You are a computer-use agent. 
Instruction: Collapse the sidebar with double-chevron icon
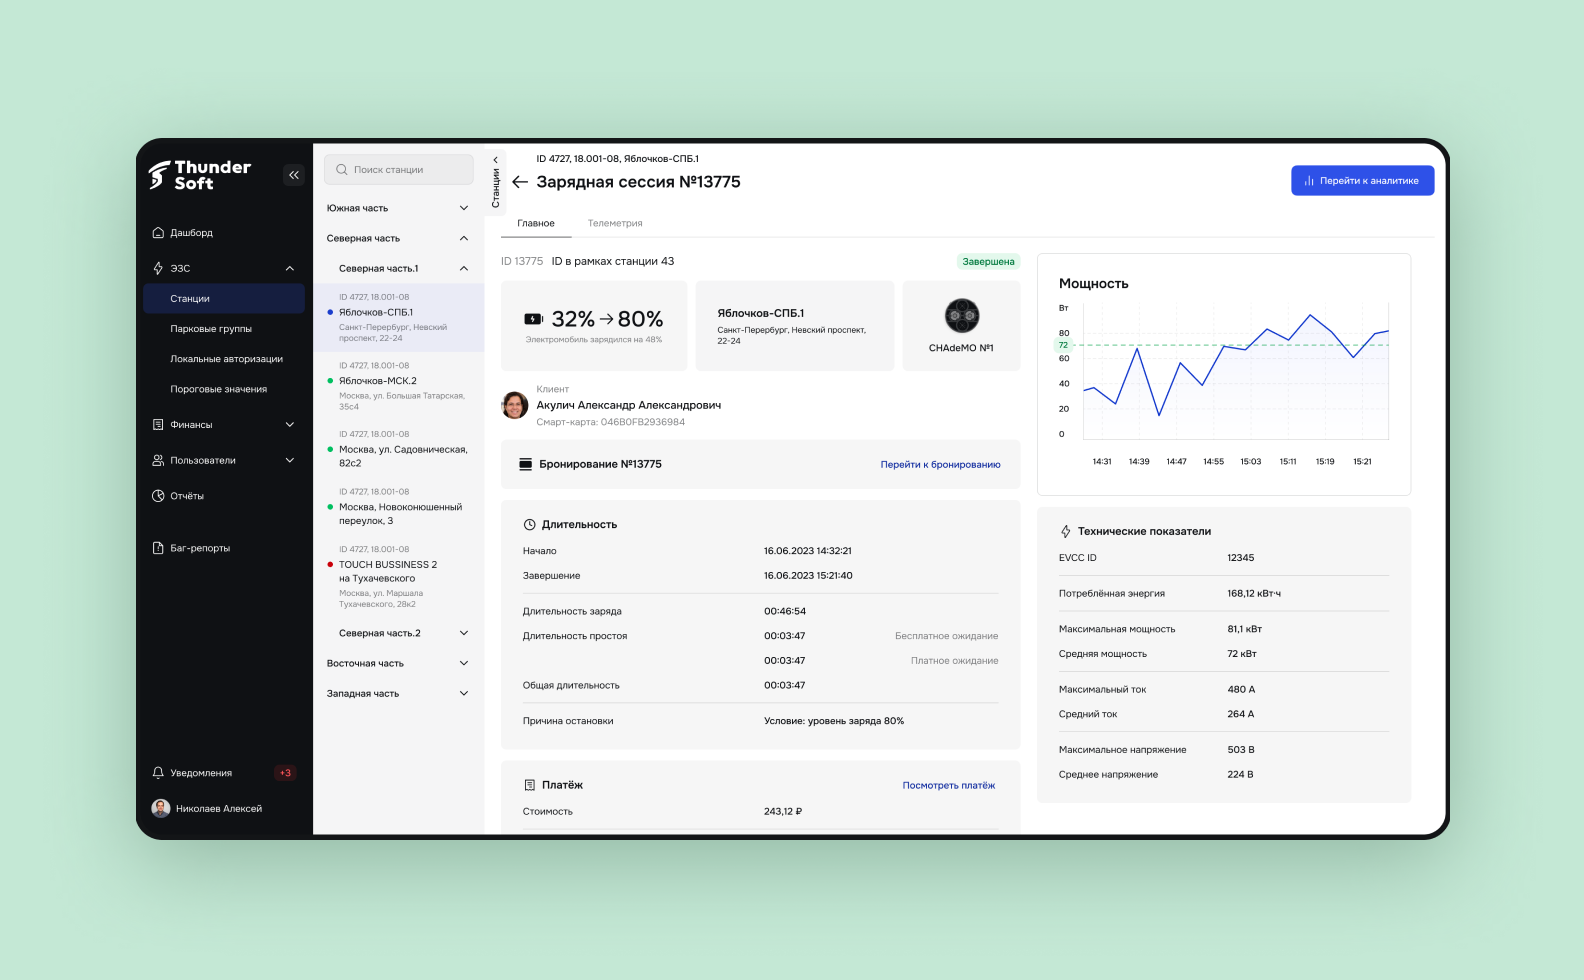[x=294, y=175]
